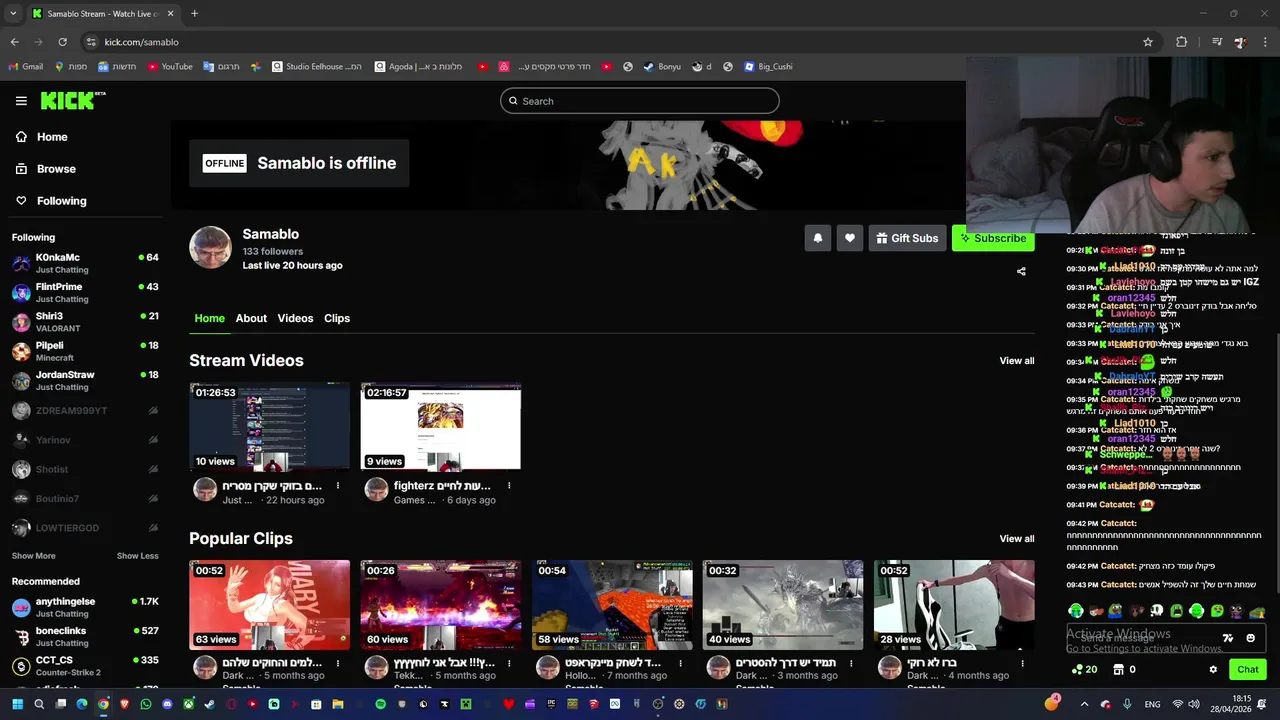This screenshot has height=720, width=1280.
Task: Open the site info icon in address bar
Action: click(91, 42)
